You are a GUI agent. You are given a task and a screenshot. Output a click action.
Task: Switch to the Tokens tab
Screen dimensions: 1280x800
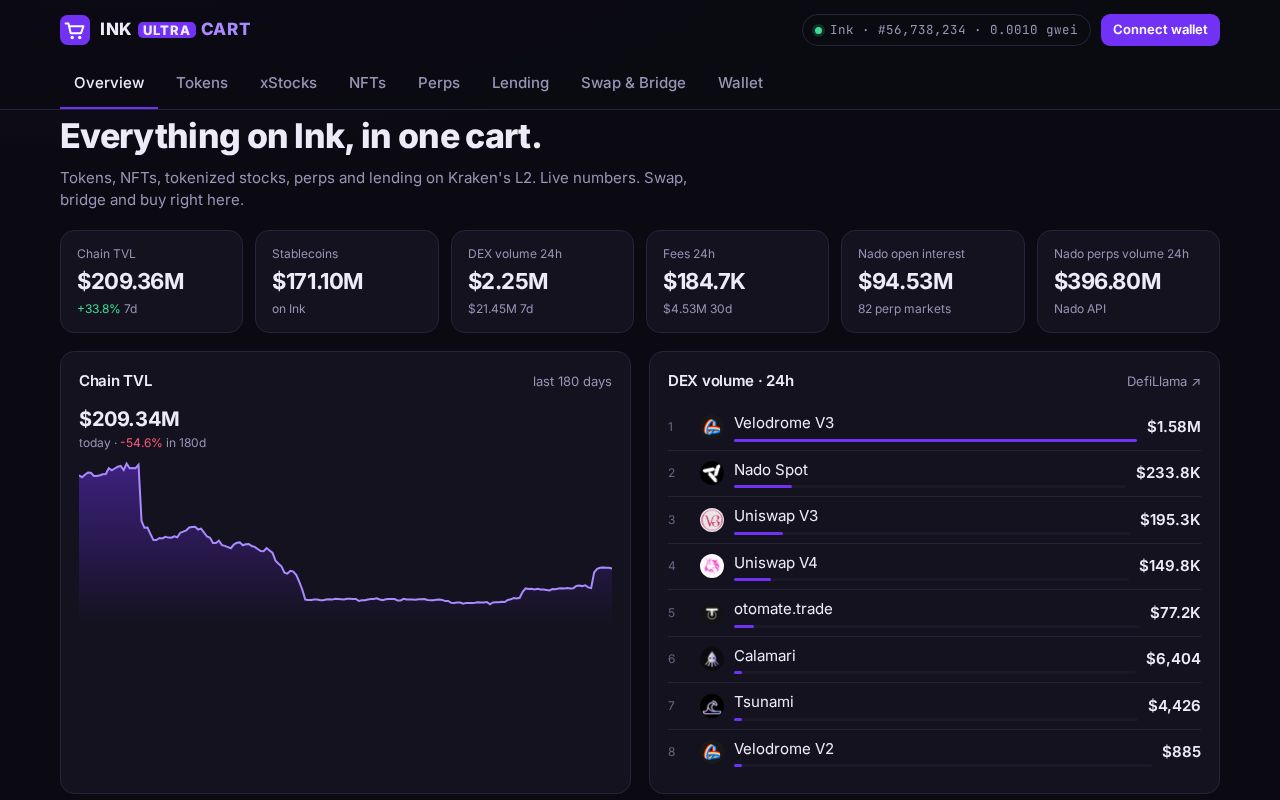click(x=202, y=83)
